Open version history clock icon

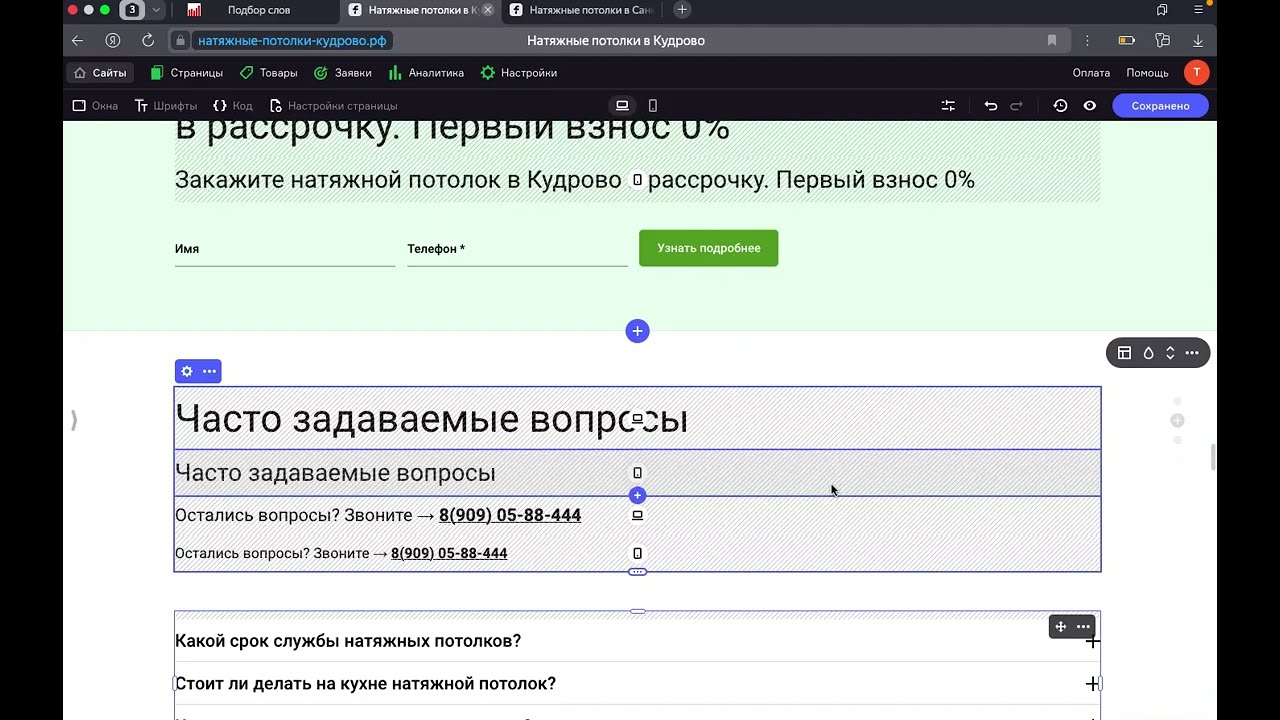pos(1060,106)
